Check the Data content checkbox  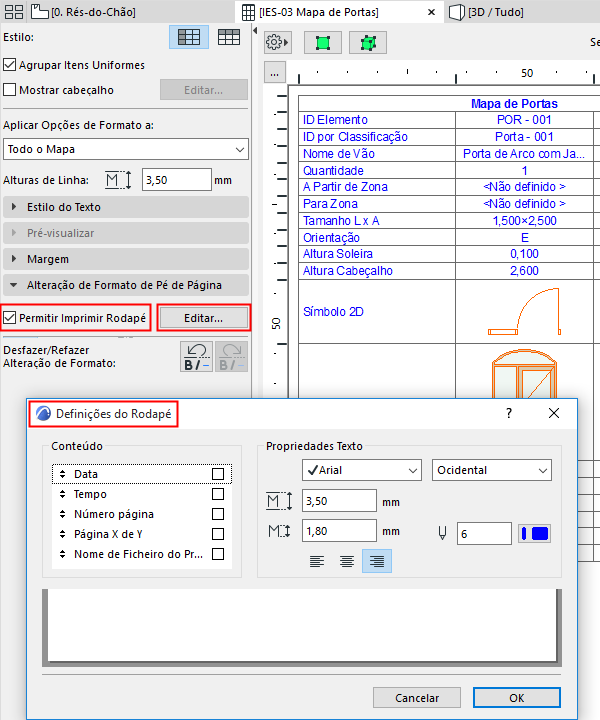[x=218, y=474]
